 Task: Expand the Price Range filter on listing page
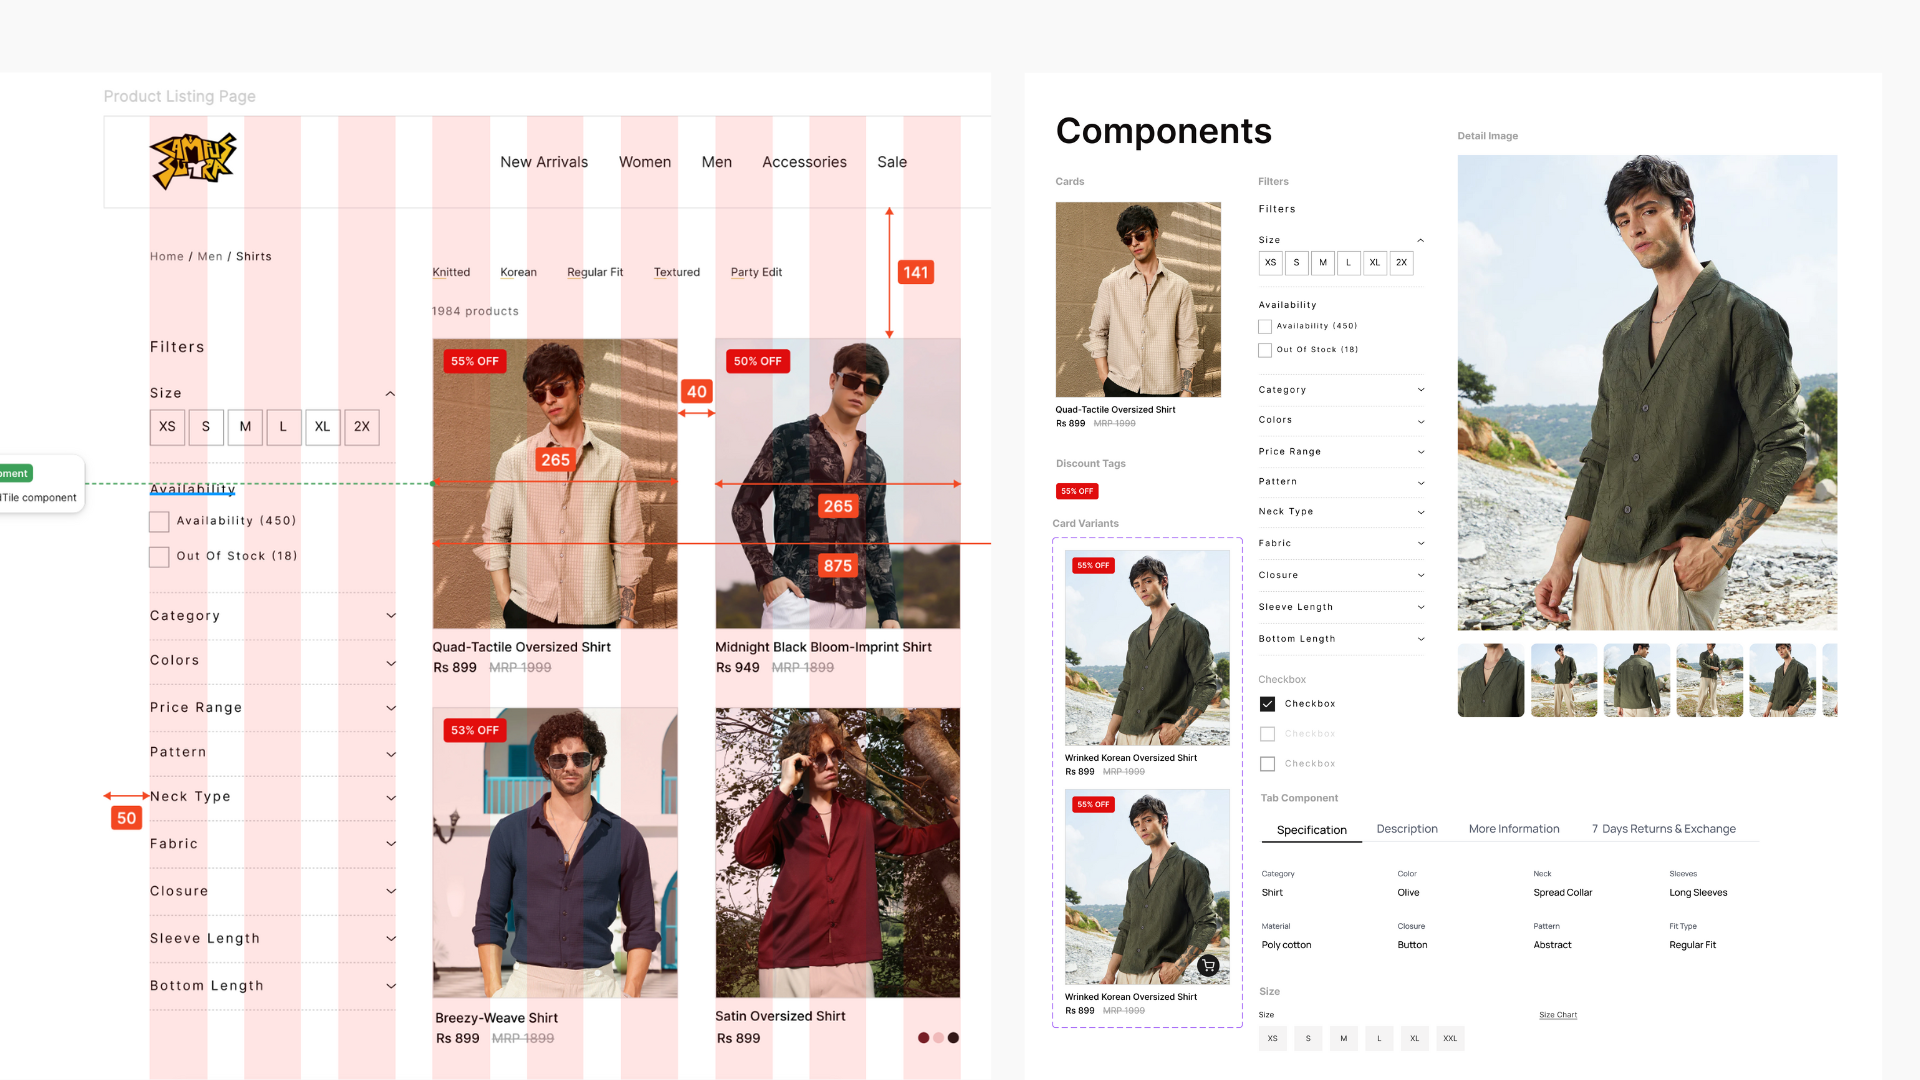coord(391,708)
